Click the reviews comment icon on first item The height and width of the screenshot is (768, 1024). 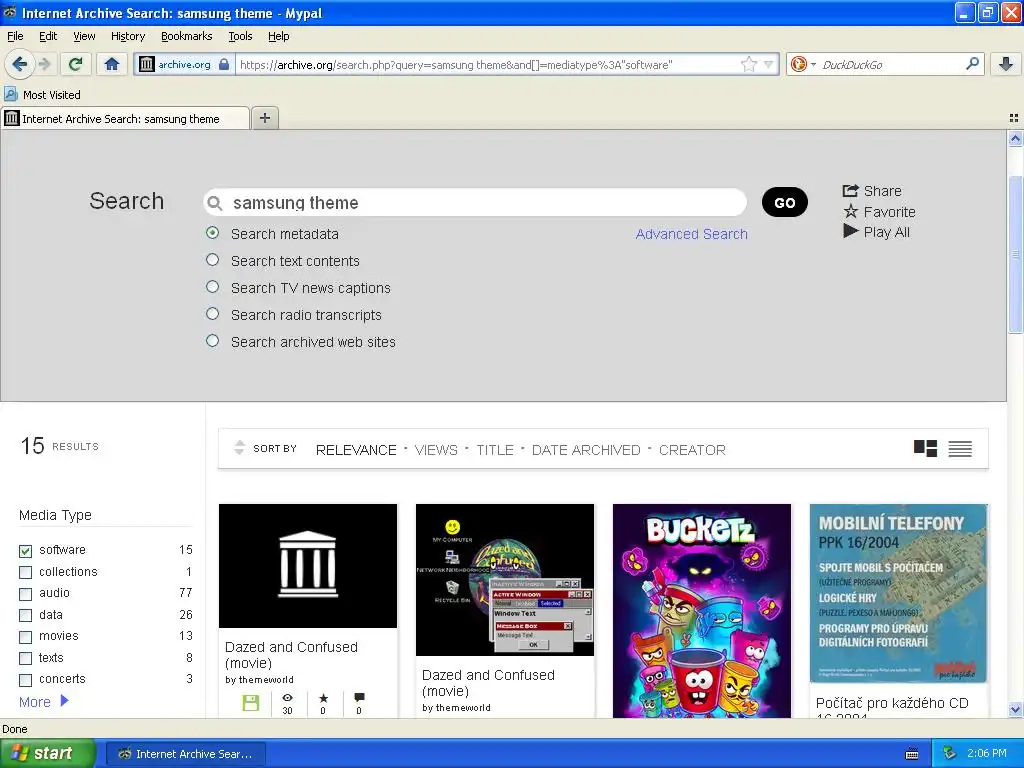pyautogui.click(x=359, y=697)
